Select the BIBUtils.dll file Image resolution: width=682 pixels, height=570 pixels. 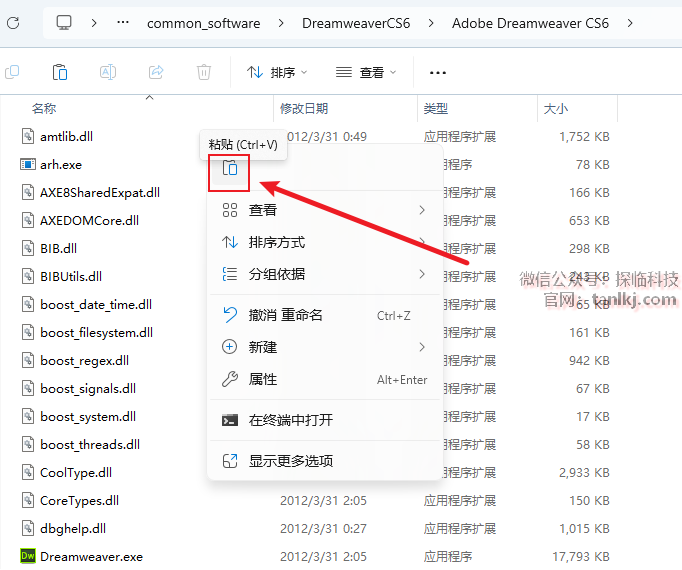click(x=71, y=276)
